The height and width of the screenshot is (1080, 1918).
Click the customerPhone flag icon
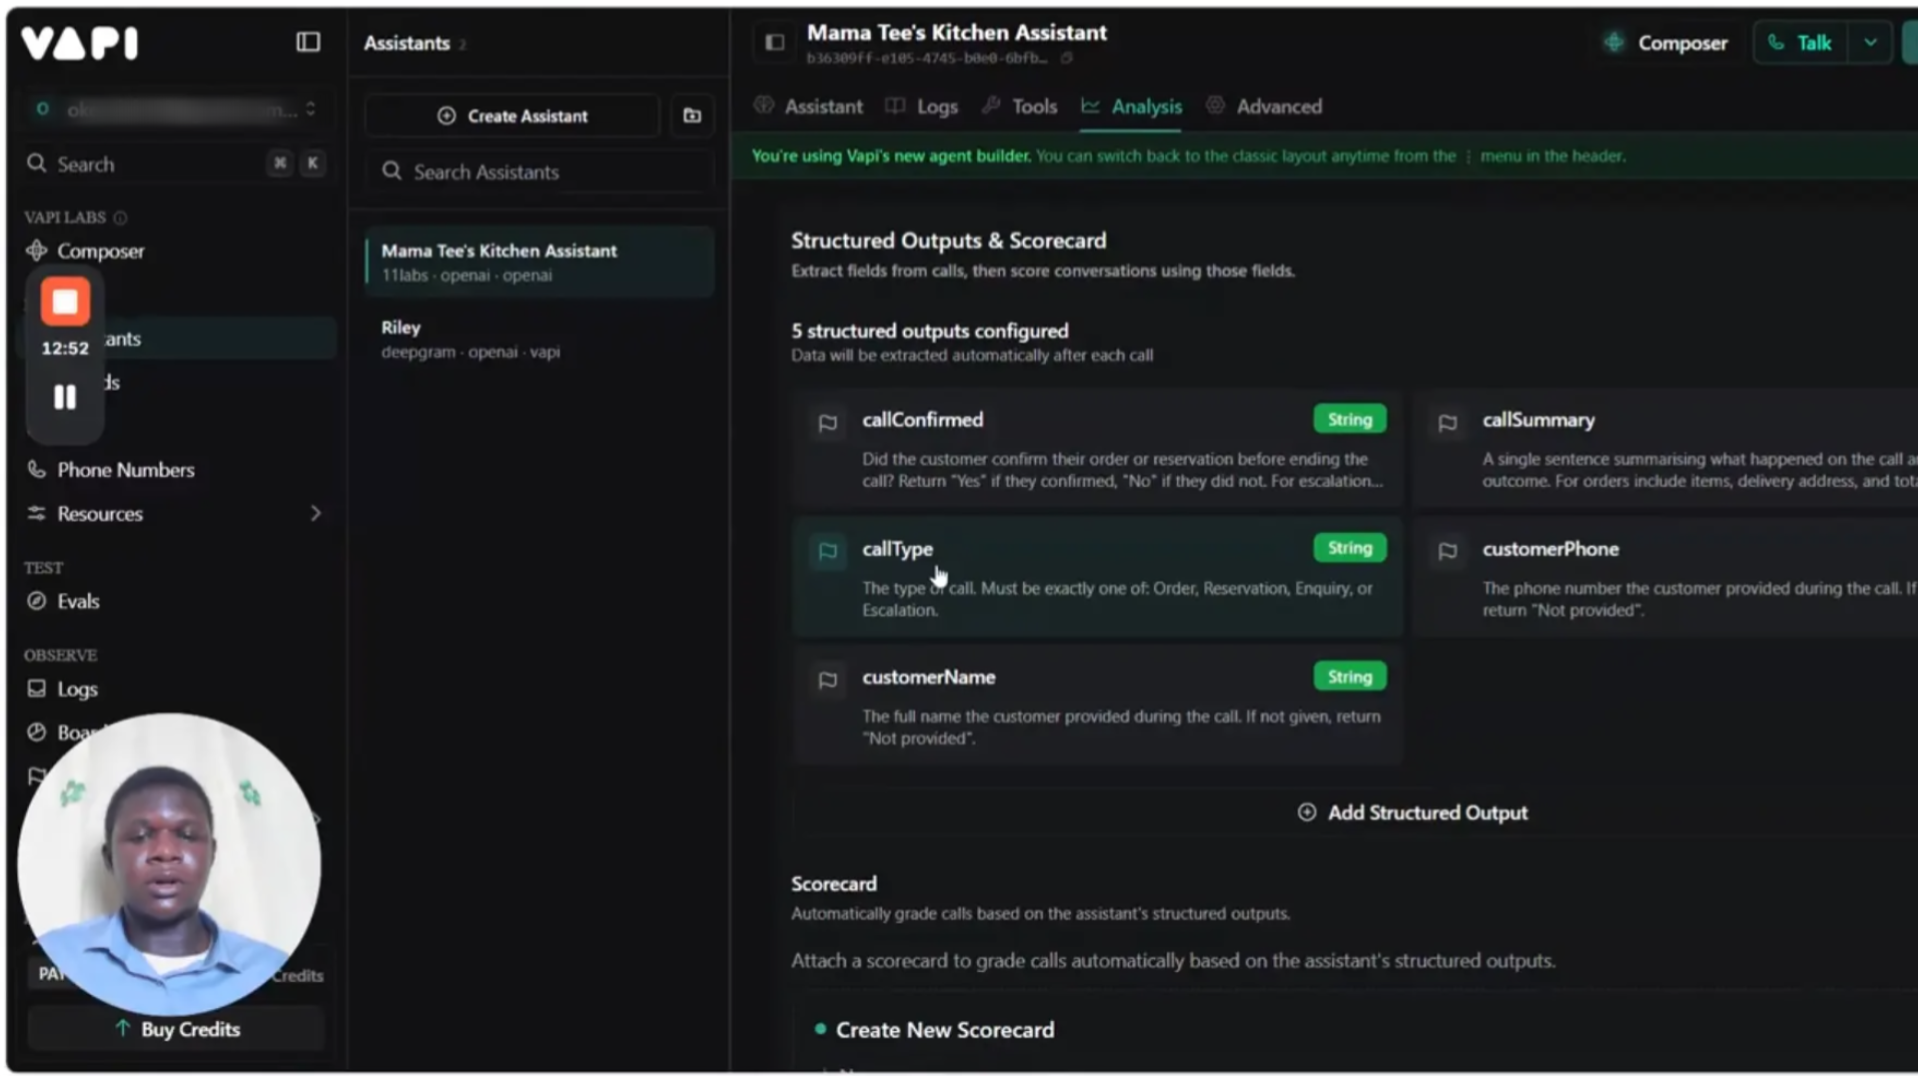pyautogui.click(x=1447, y=551)
